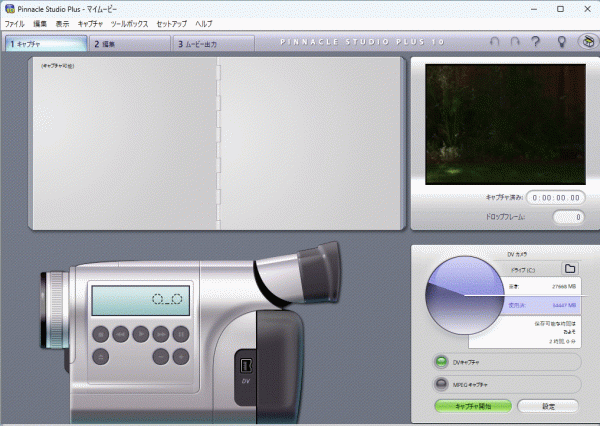Open the セットアップ menu
Screen dimensions: 600x426
click(172, 24)
